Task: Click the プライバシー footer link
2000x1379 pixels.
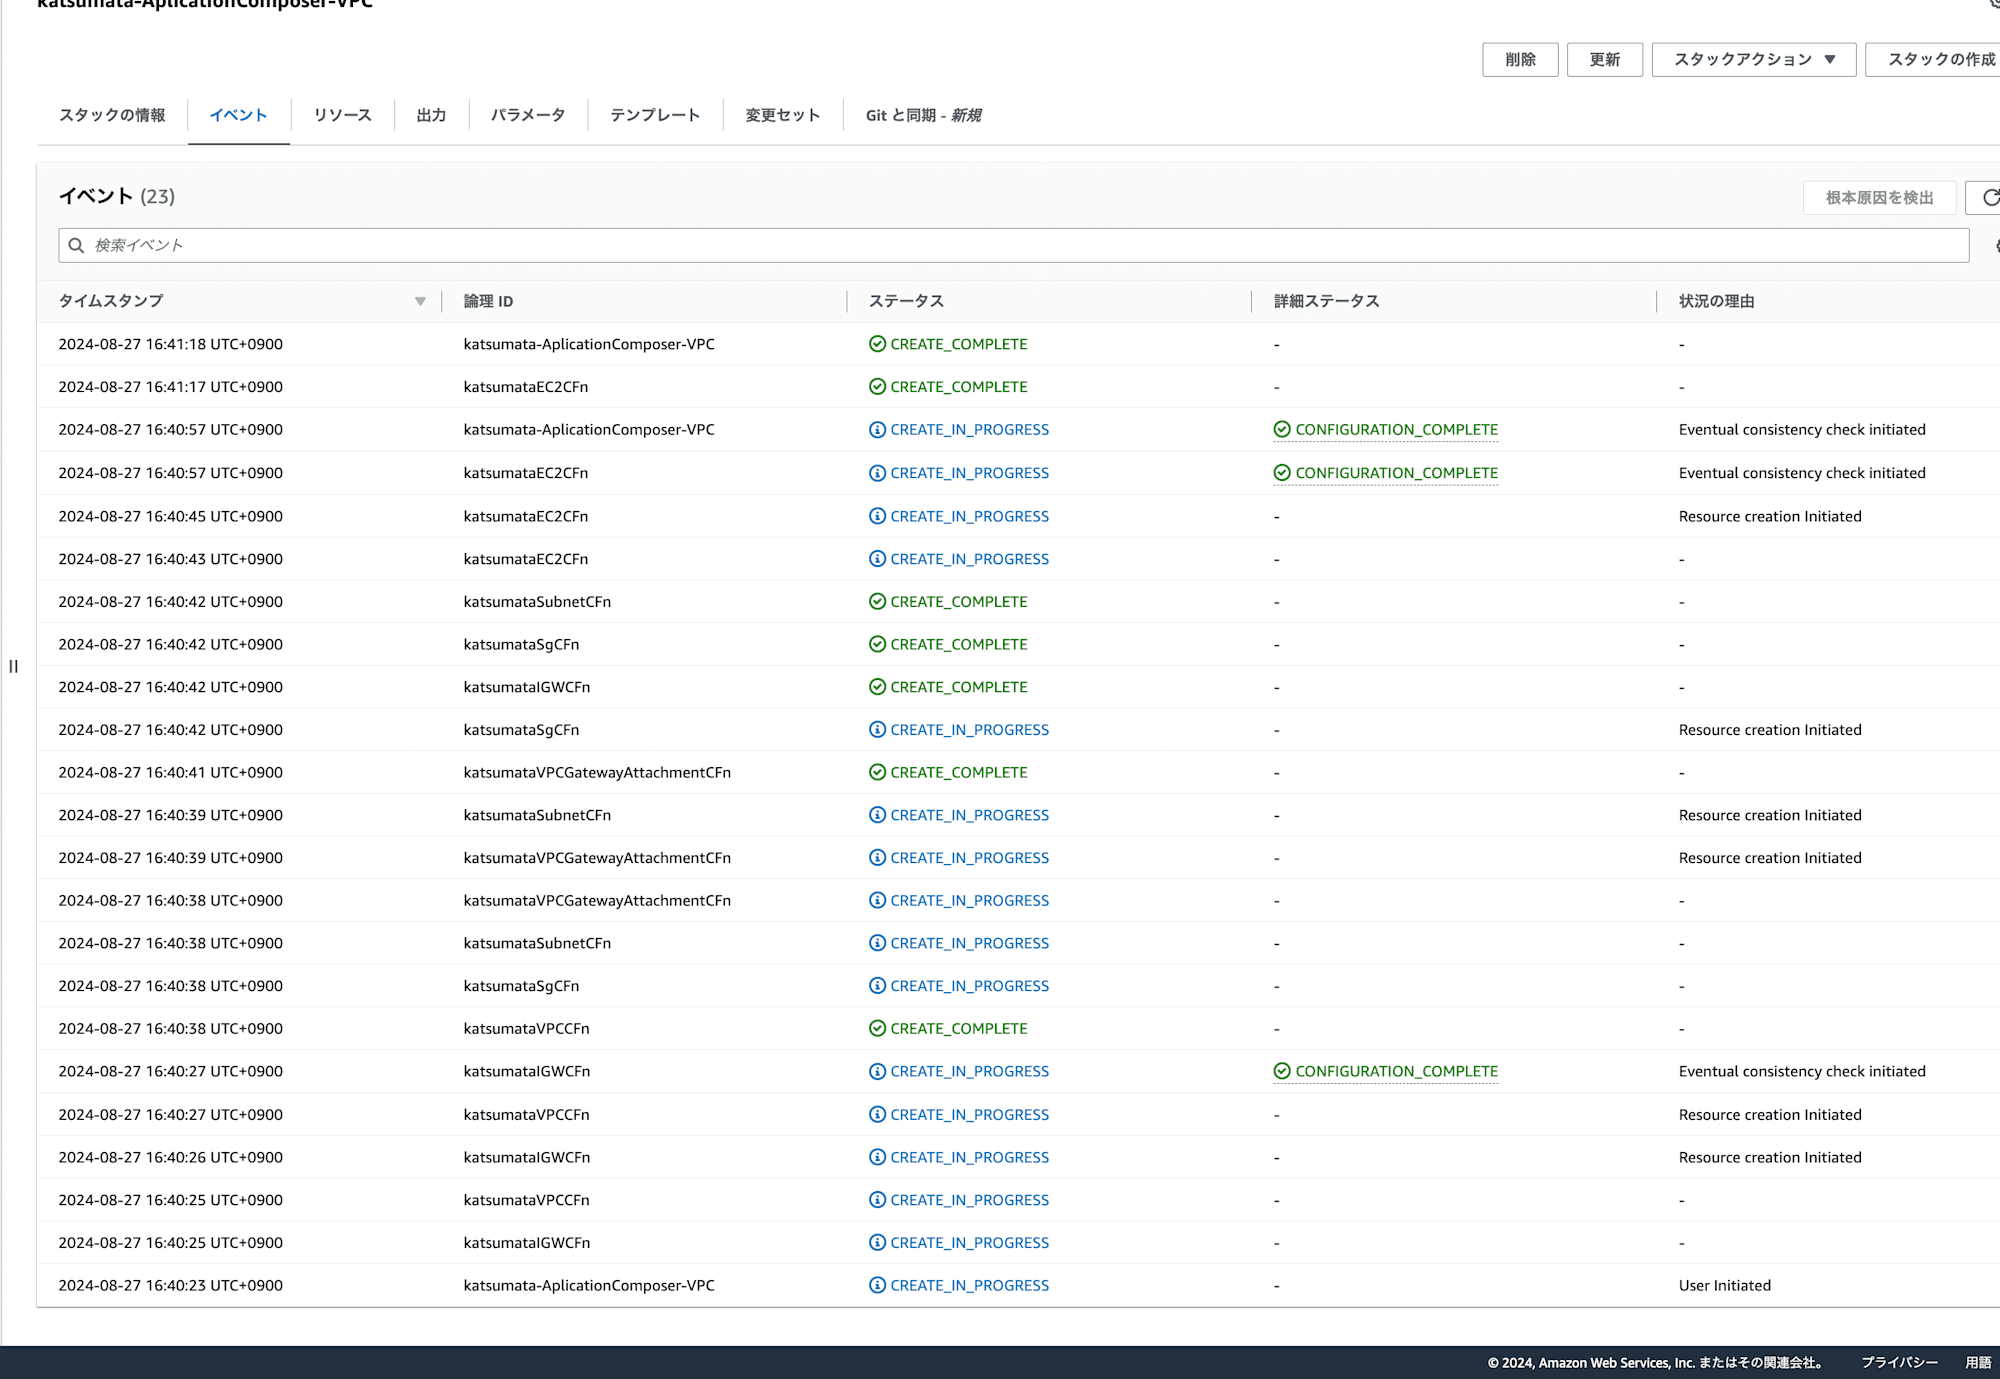Action: tap(1899, 1362)
